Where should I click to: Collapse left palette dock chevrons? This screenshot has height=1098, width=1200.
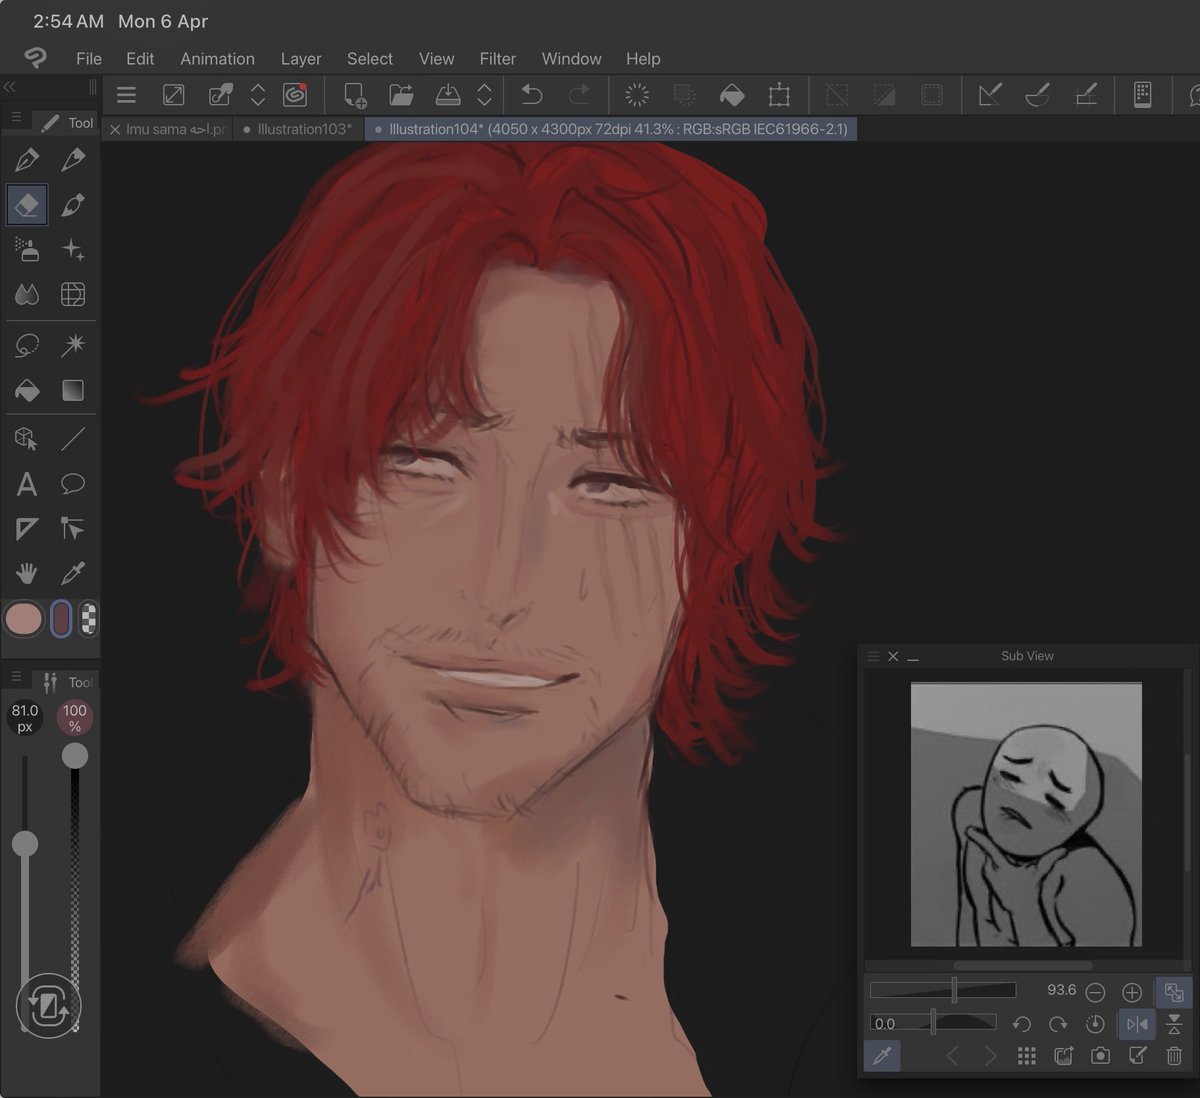pos(10,87)
